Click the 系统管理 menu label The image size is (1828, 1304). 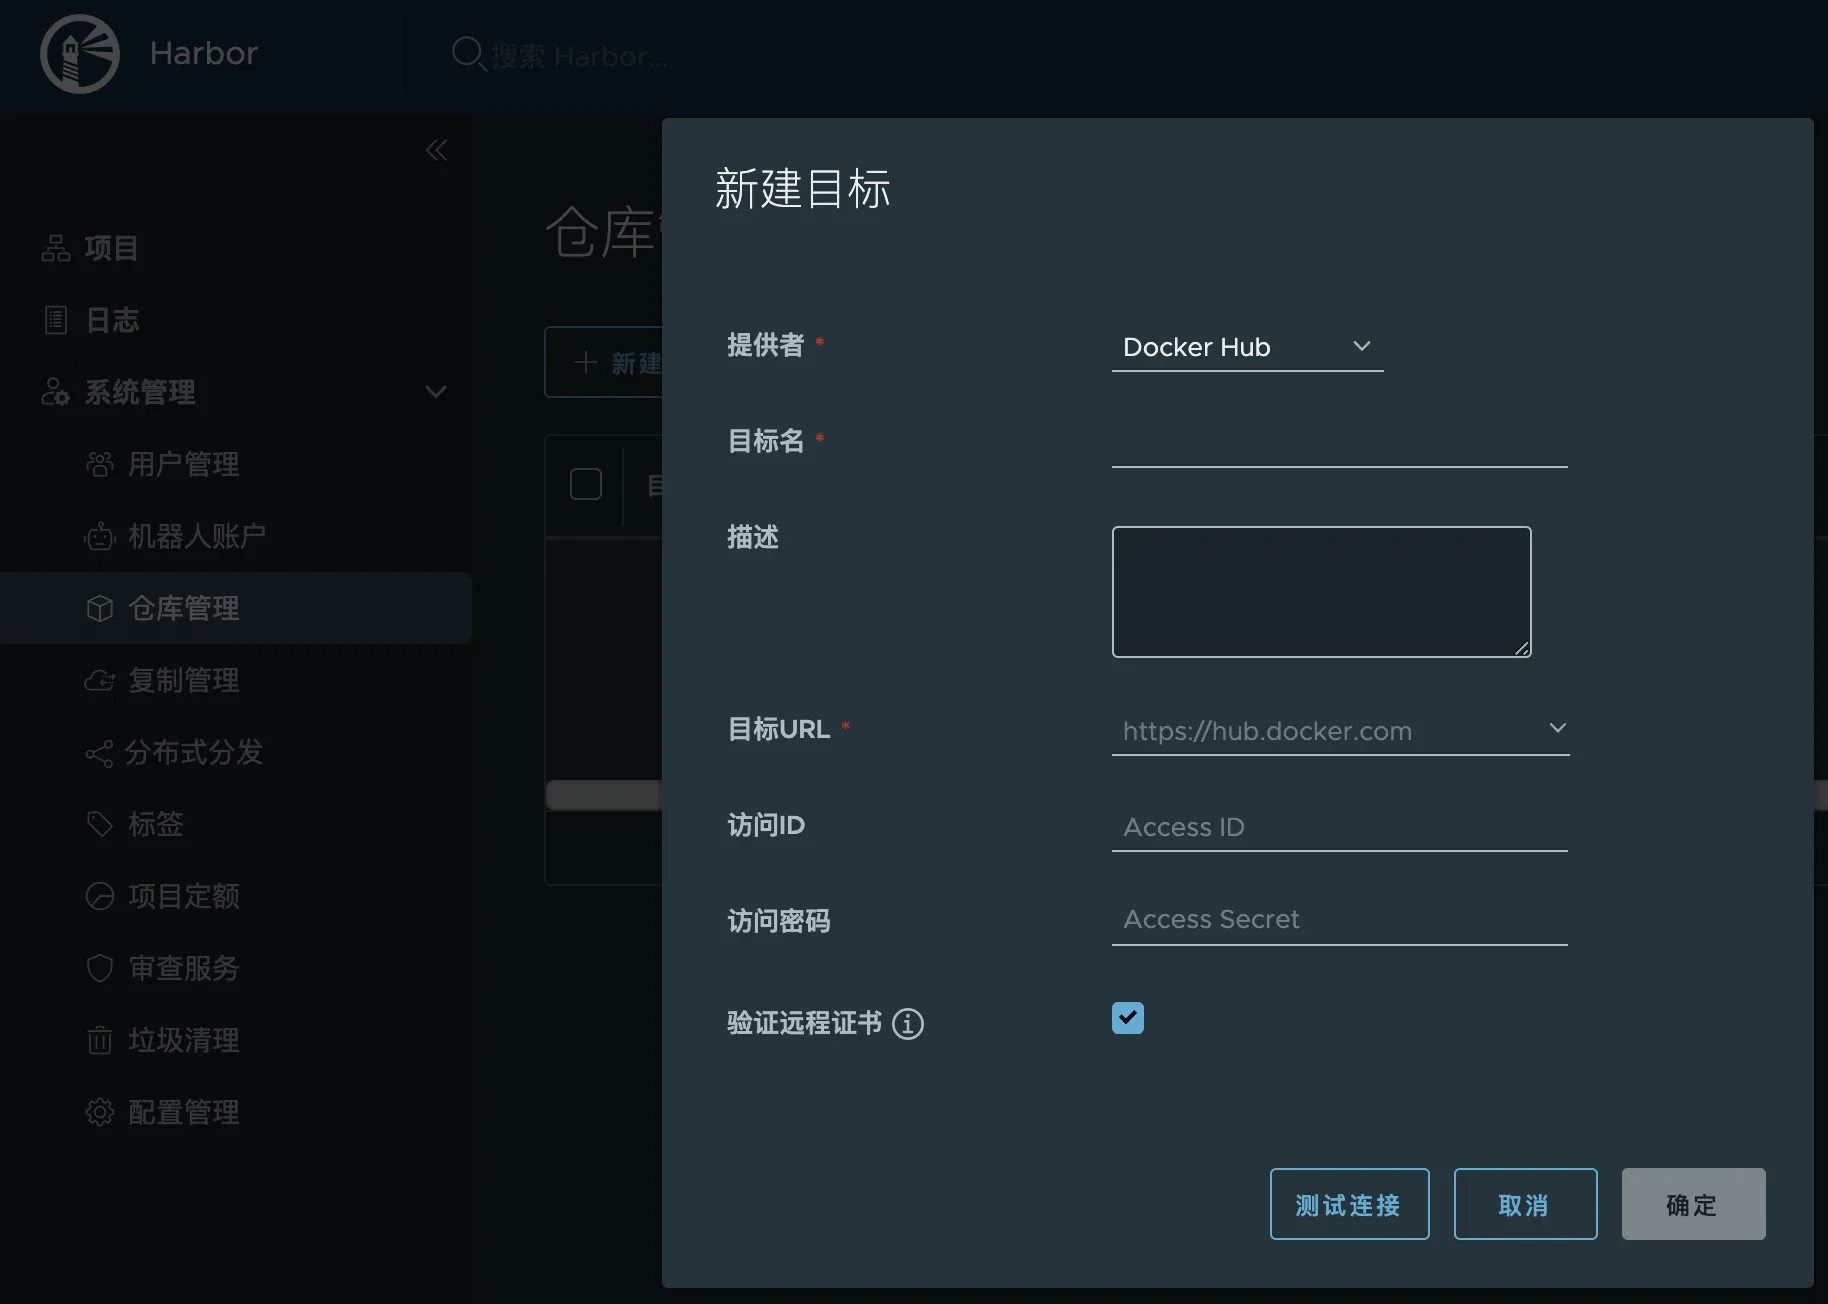[x=140, y=392]
